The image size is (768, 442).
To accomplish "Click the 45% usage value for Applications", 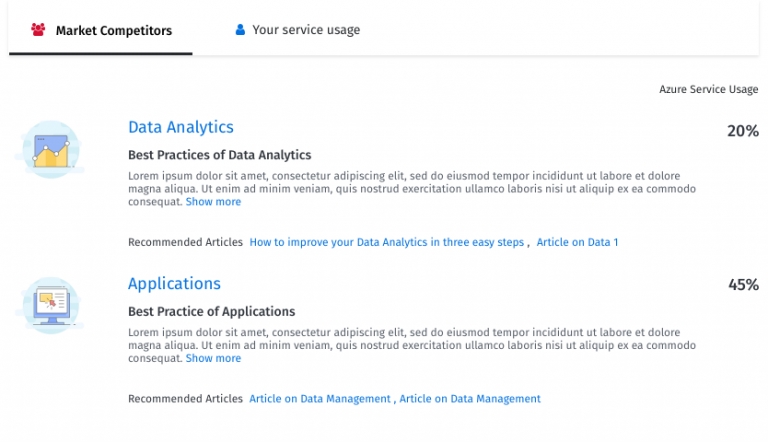I will pos(742,285).
